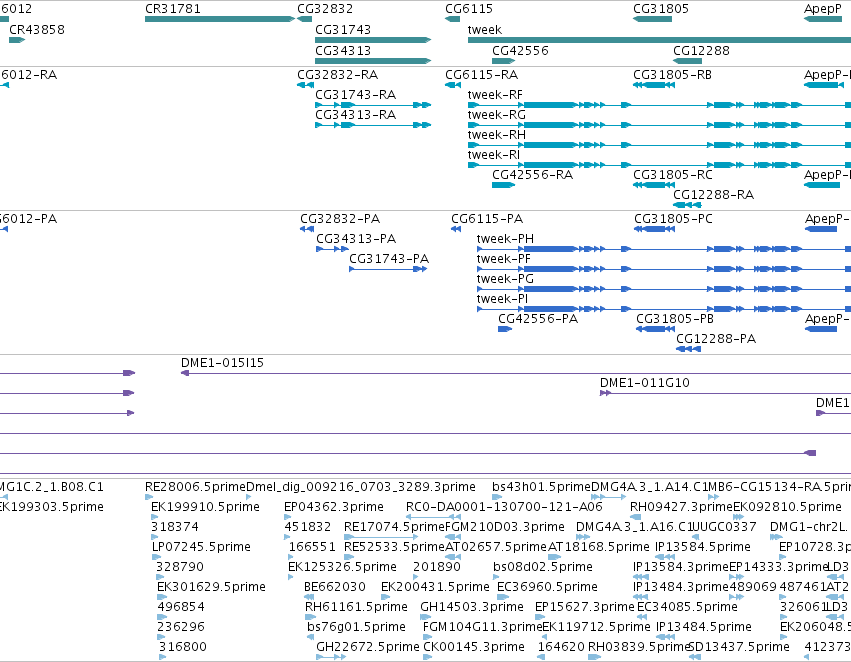Screen dimensions: 851x662
Task: Click the tweek-RF transcript label
Action: [x=495, y=94]
